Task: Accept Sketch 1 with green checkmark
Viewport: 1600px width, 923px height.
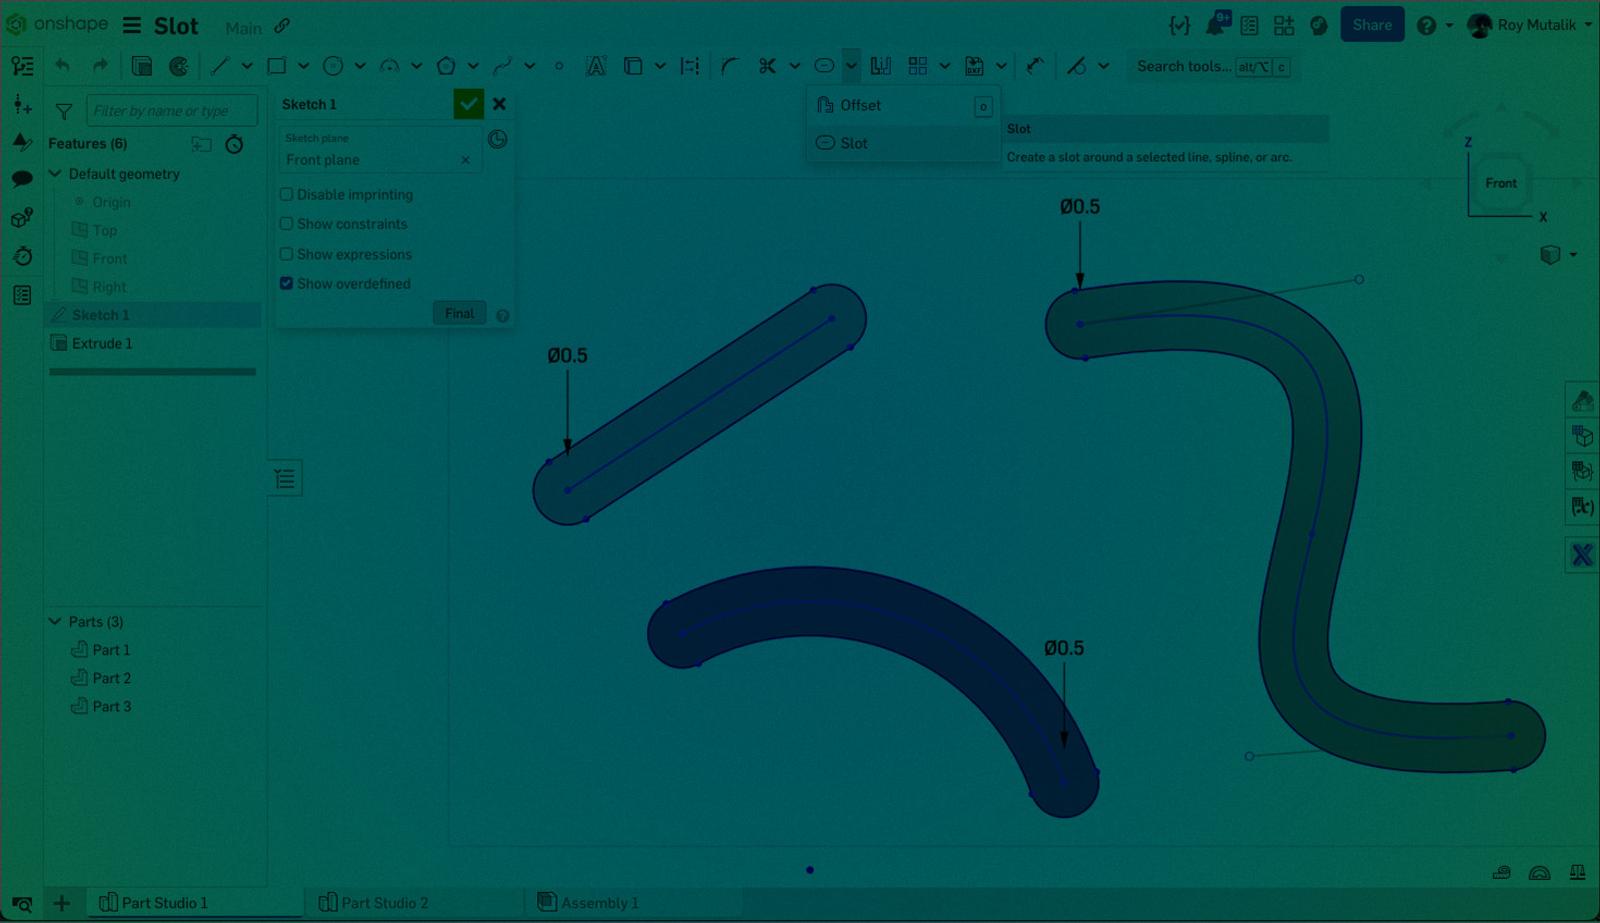Action: click(x=468, y=104)
